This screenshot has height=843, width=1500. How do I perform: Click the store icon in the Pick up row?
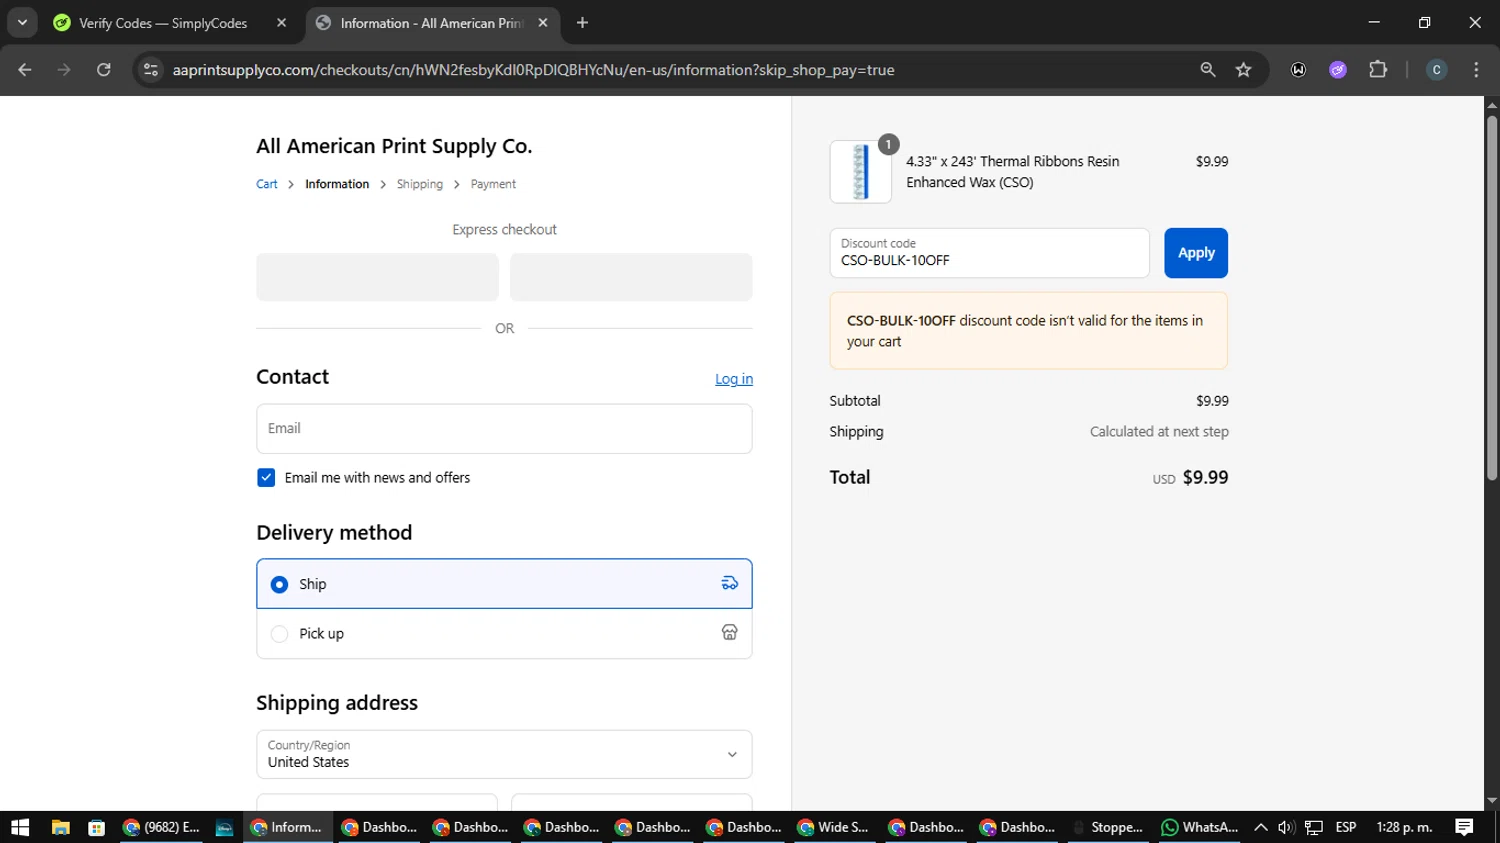click(730, 633)
